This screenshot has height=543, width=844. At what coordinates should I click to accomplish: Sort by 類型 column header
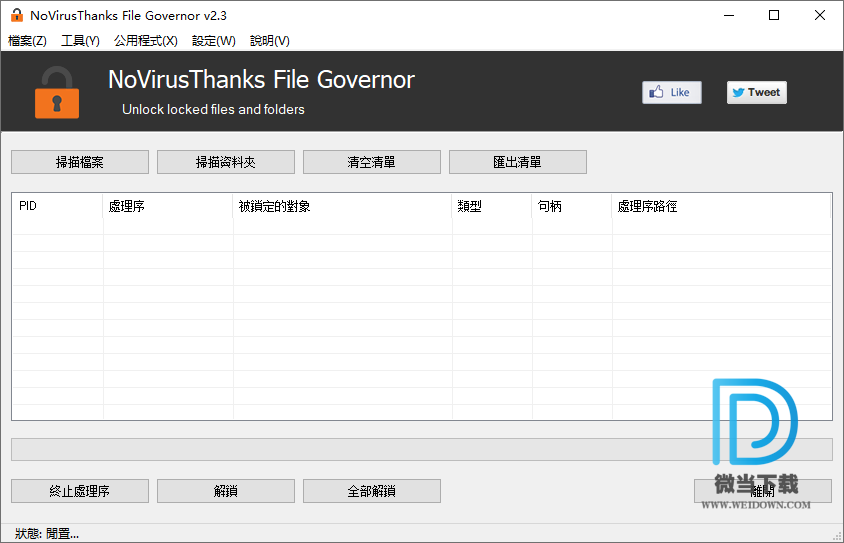point(491,206)
